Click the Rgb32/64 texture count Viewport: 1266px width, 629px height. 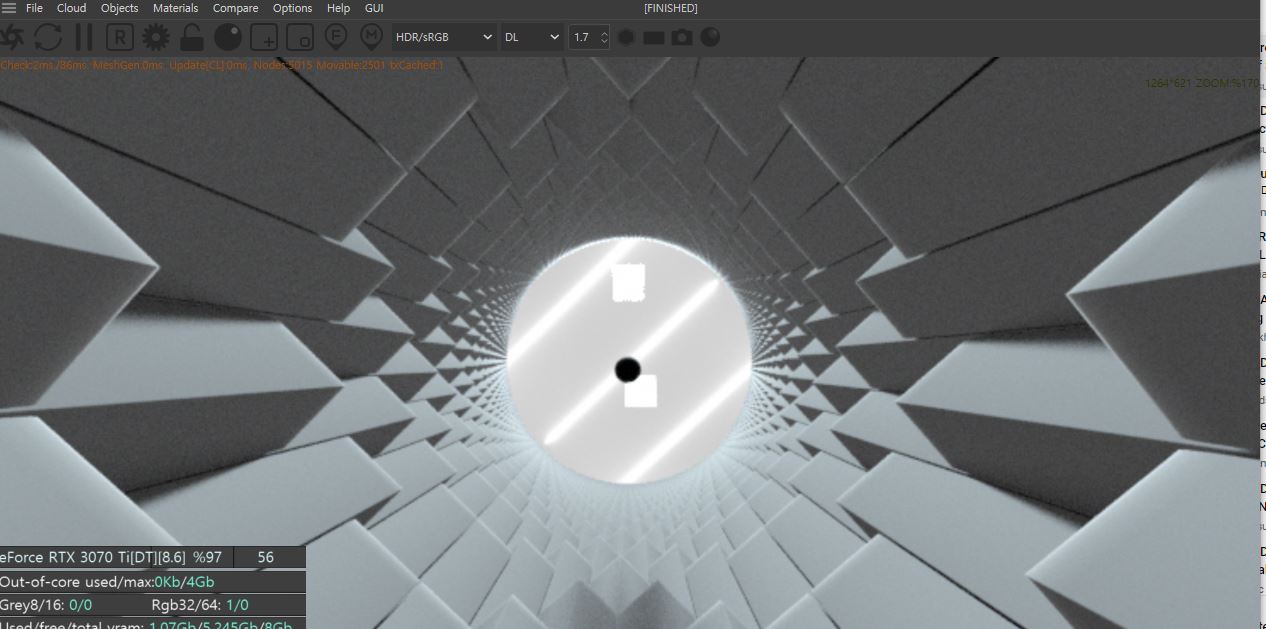coord(200,605)
